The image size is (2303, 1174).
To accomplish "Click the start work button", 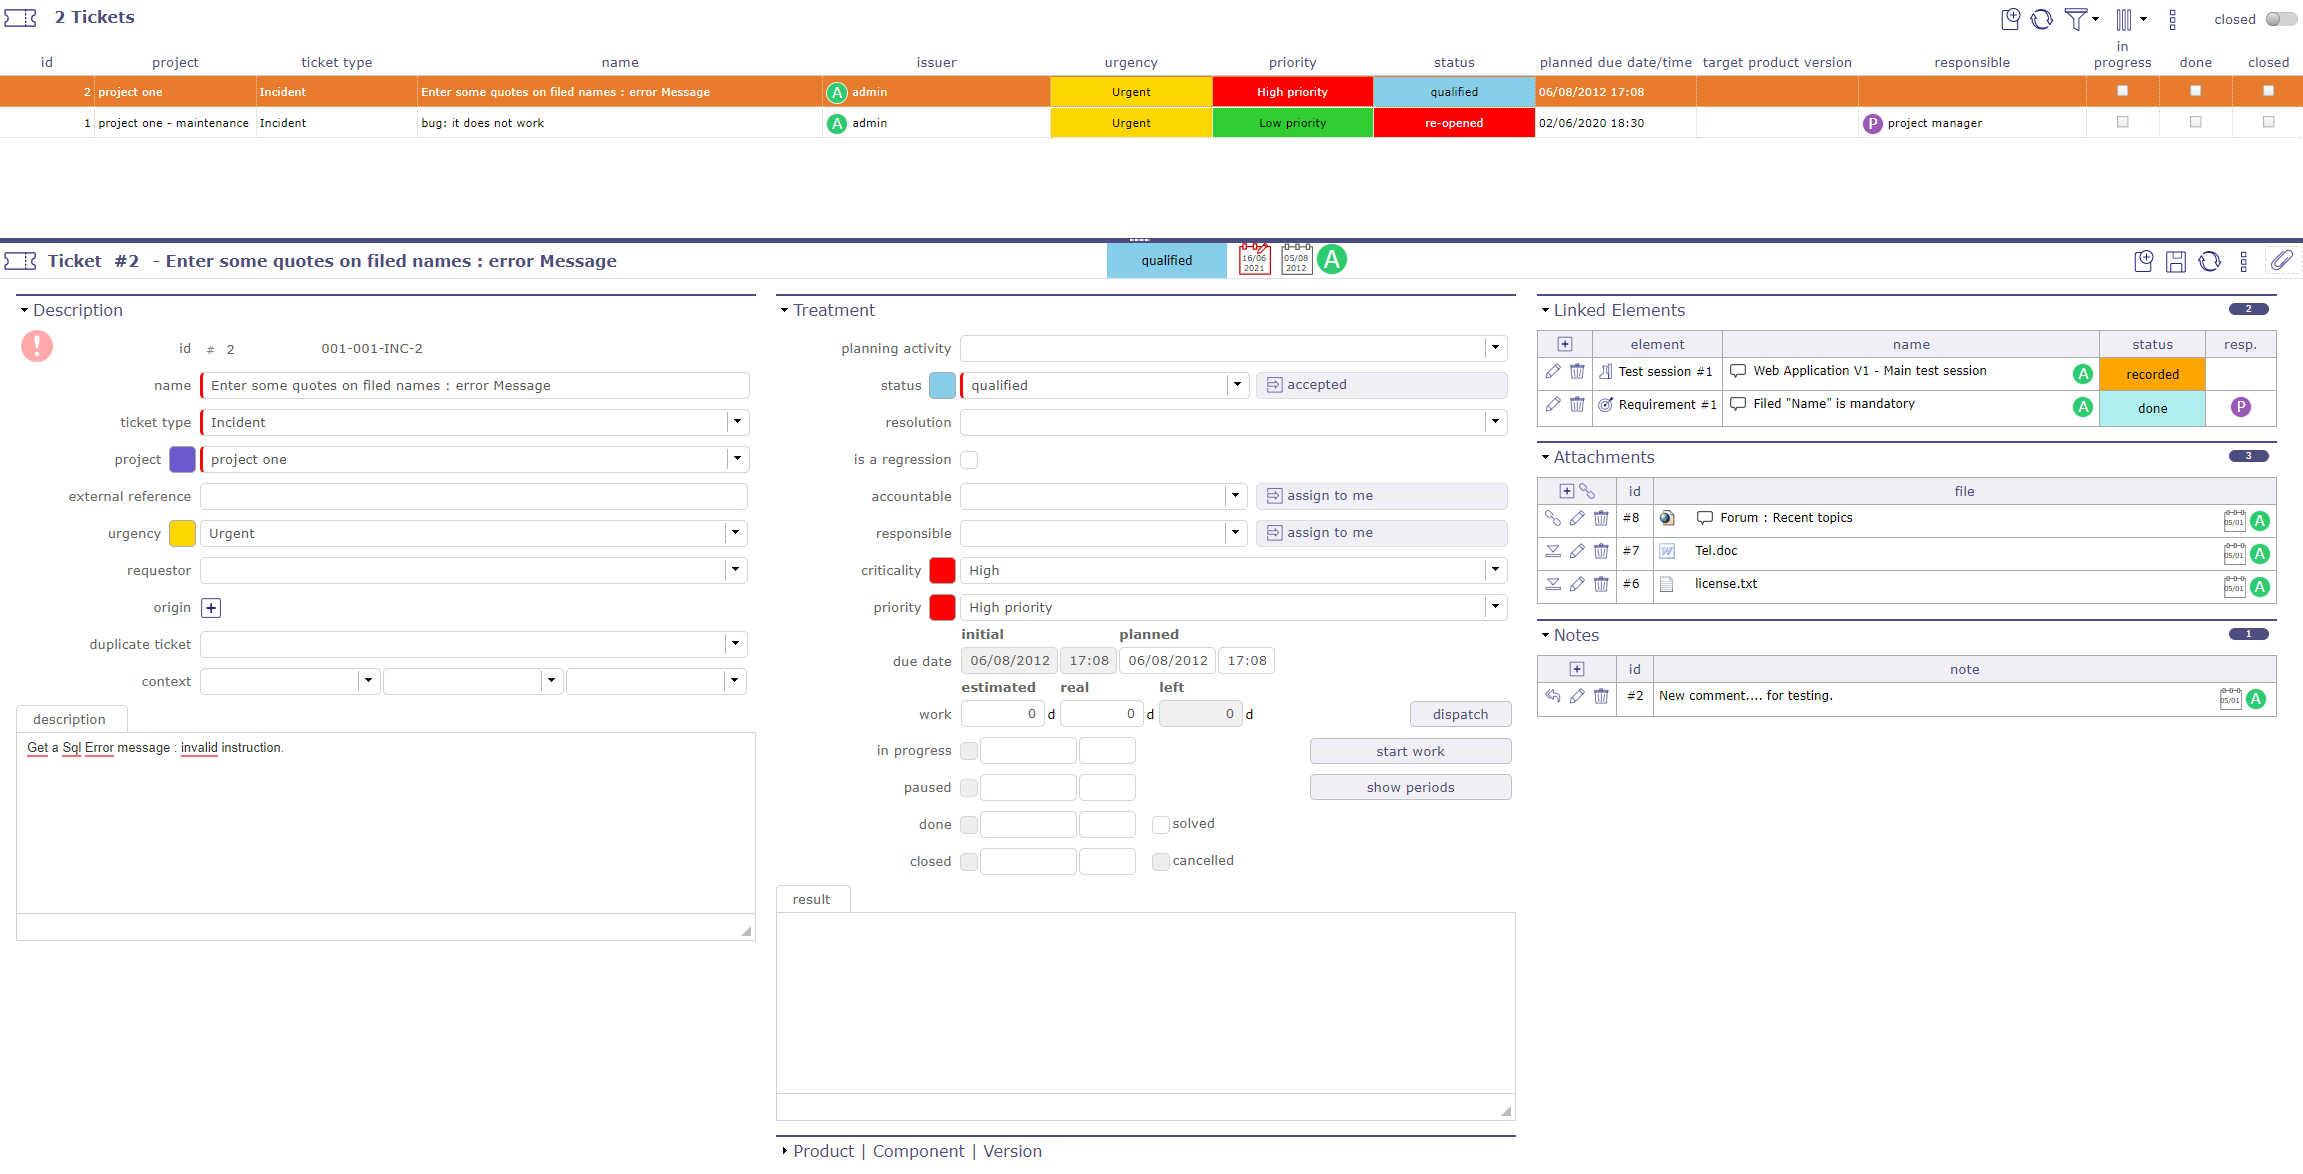I will point(1410,751).
